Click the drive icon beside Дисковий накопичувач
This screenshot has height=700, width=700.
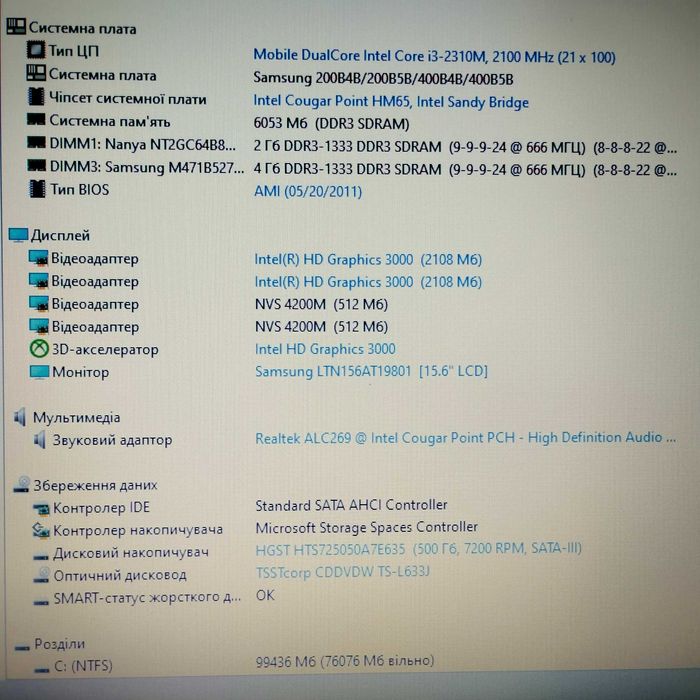[x=41, y=556]
